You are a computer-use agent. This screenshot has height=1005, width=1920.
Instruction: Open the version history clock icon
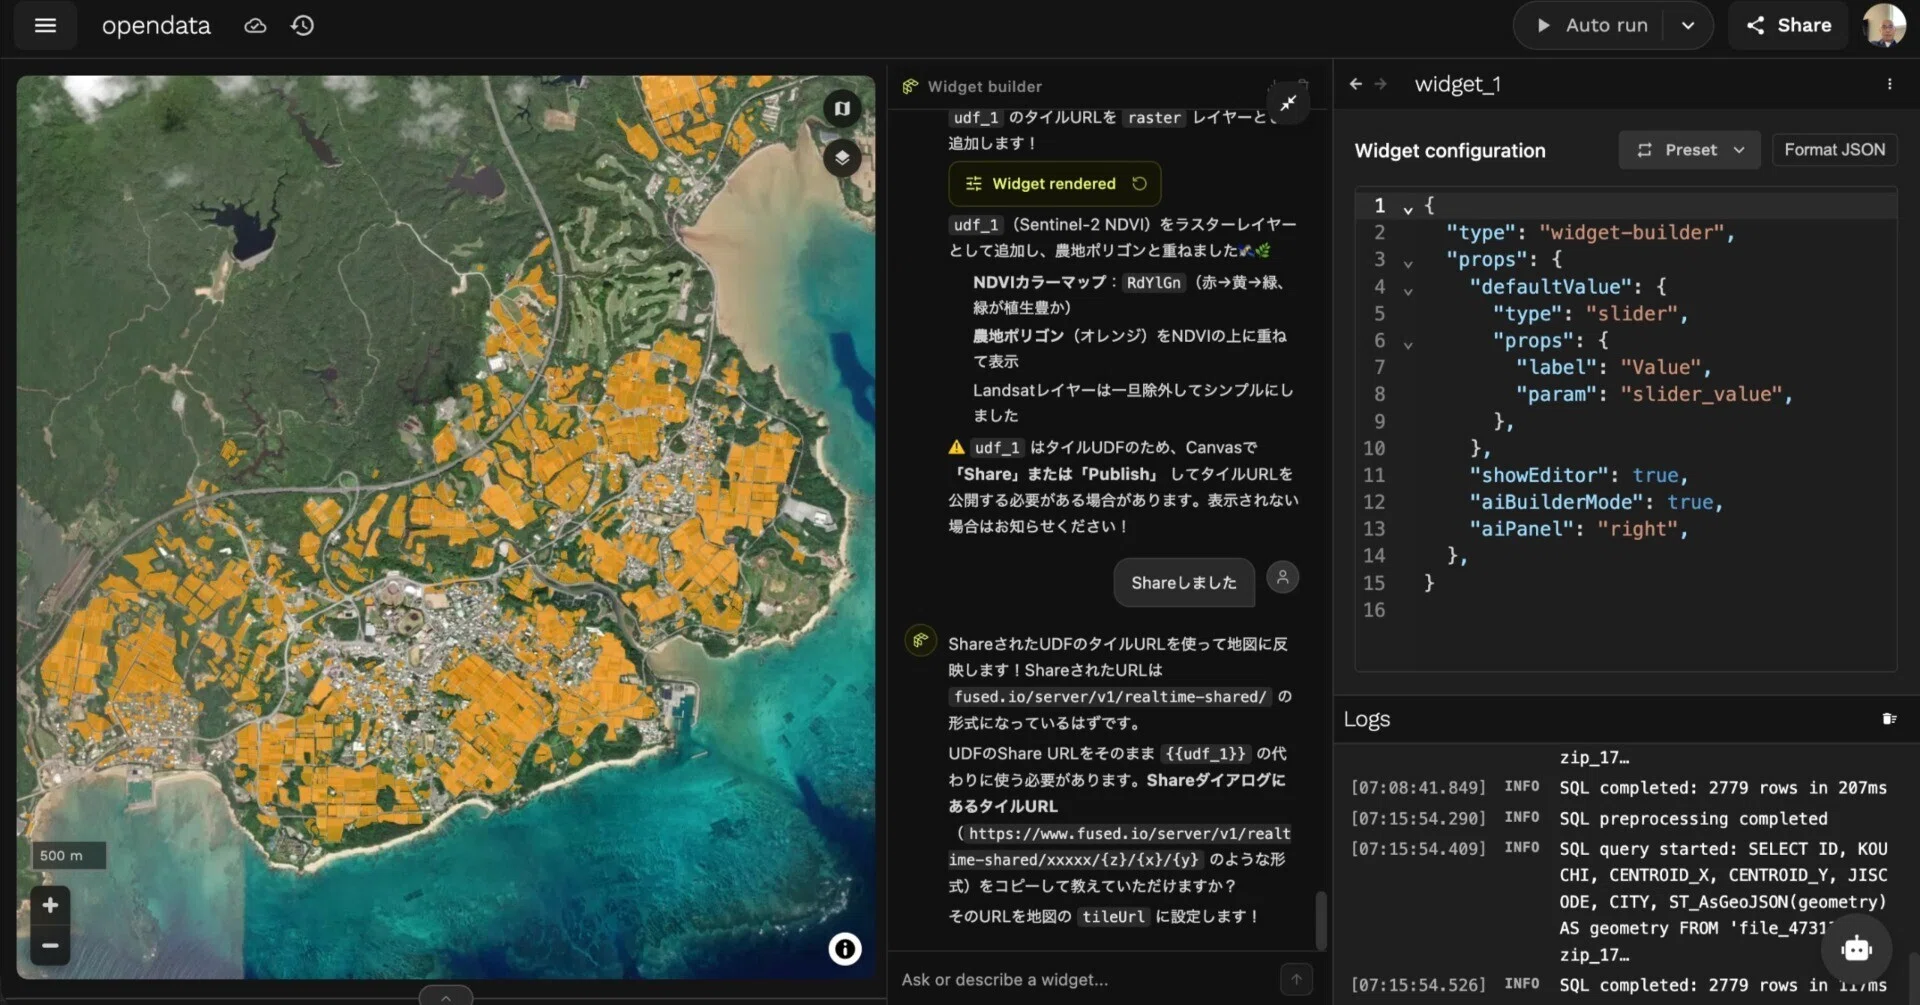click(302, 26)
